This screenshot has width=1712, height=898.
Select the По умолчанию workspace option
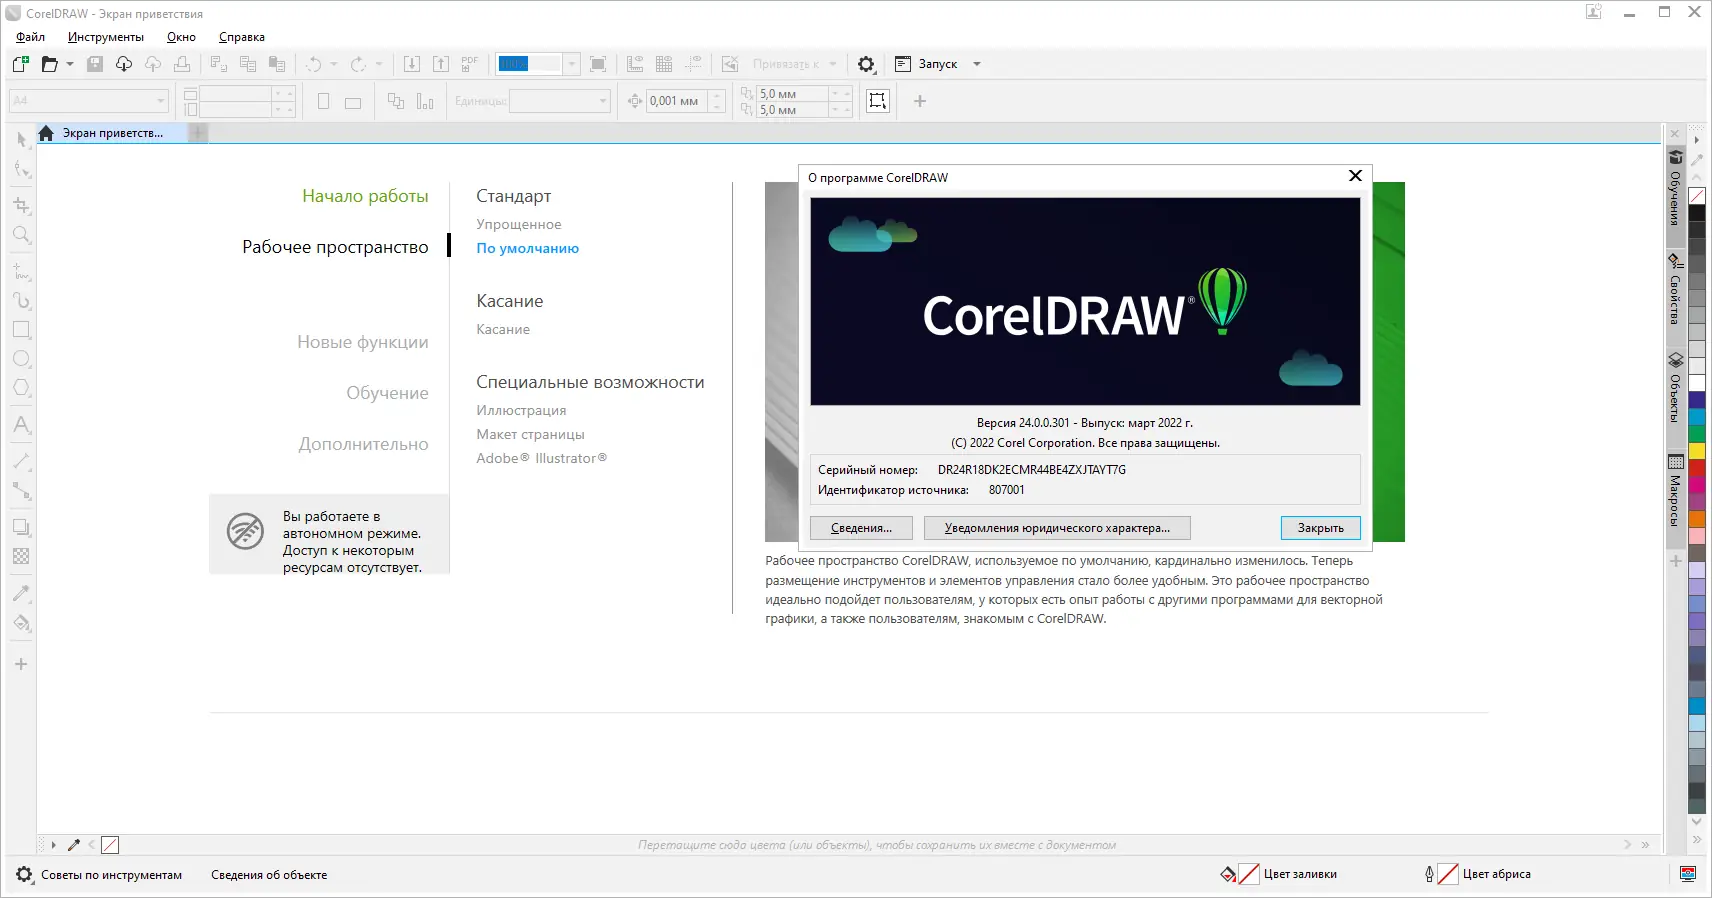(x=527, y=248)
